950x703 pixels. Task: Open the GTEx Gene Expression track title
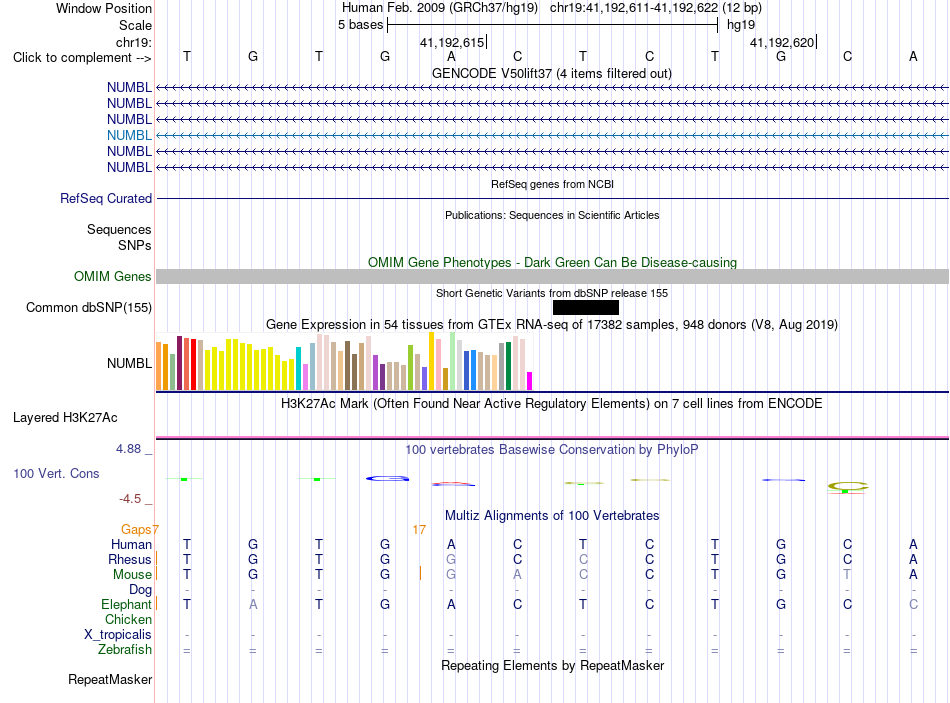click(552, 324)
